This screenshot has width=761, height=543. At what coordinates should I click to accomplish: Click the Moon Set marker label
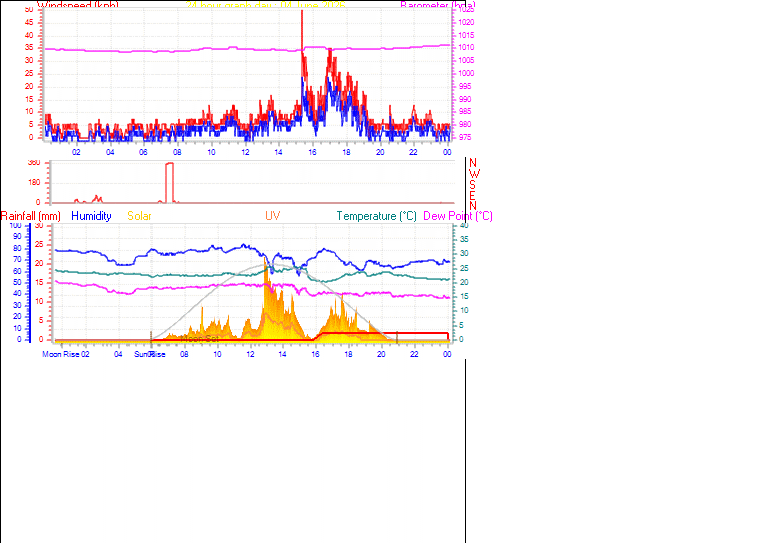click(x=200, y=338)
